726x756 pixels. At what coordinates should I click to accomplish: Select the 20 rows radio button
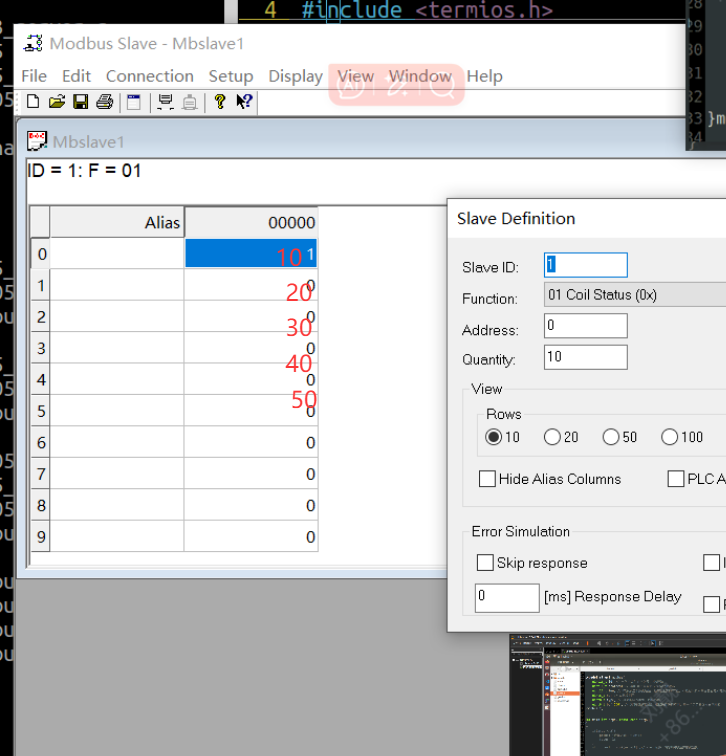click(552, 437)
